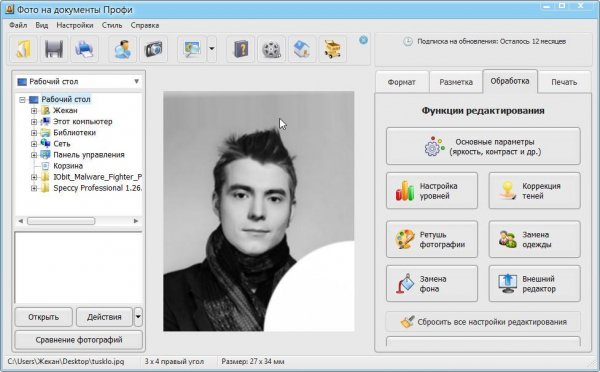This screenshot has height=372, width=600.
Task: Click the film reel video tutorial icon
Action: click(x=271, y=49)
